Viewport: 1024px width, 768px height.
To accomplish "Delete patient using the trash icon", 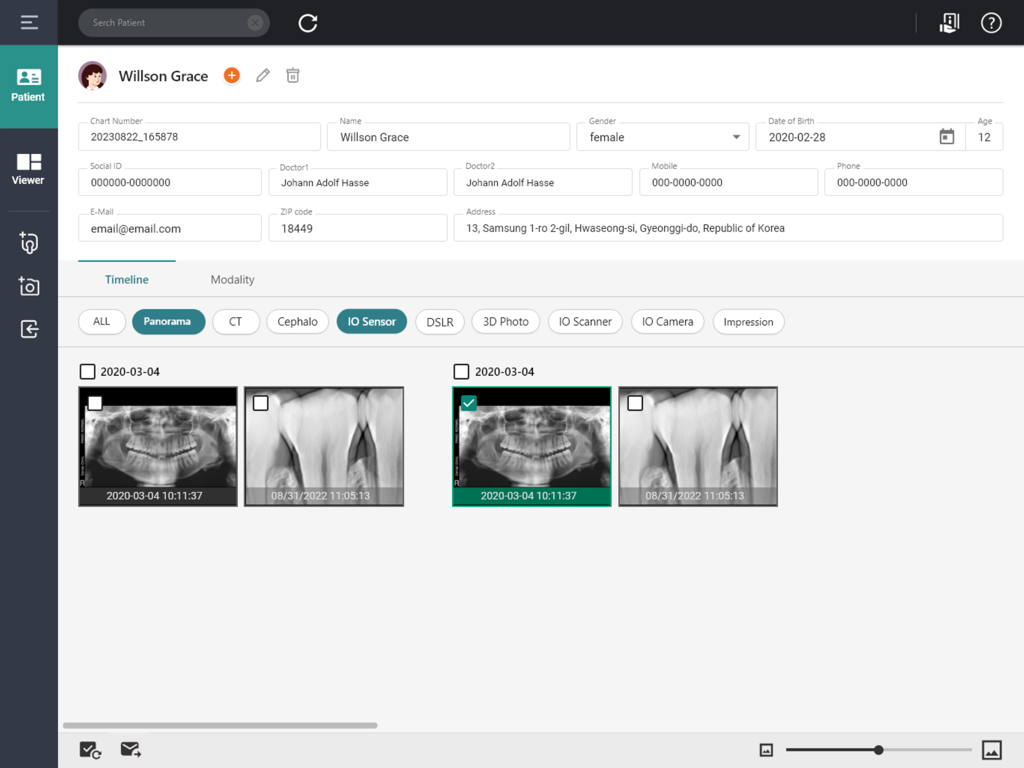I will 292,75.
